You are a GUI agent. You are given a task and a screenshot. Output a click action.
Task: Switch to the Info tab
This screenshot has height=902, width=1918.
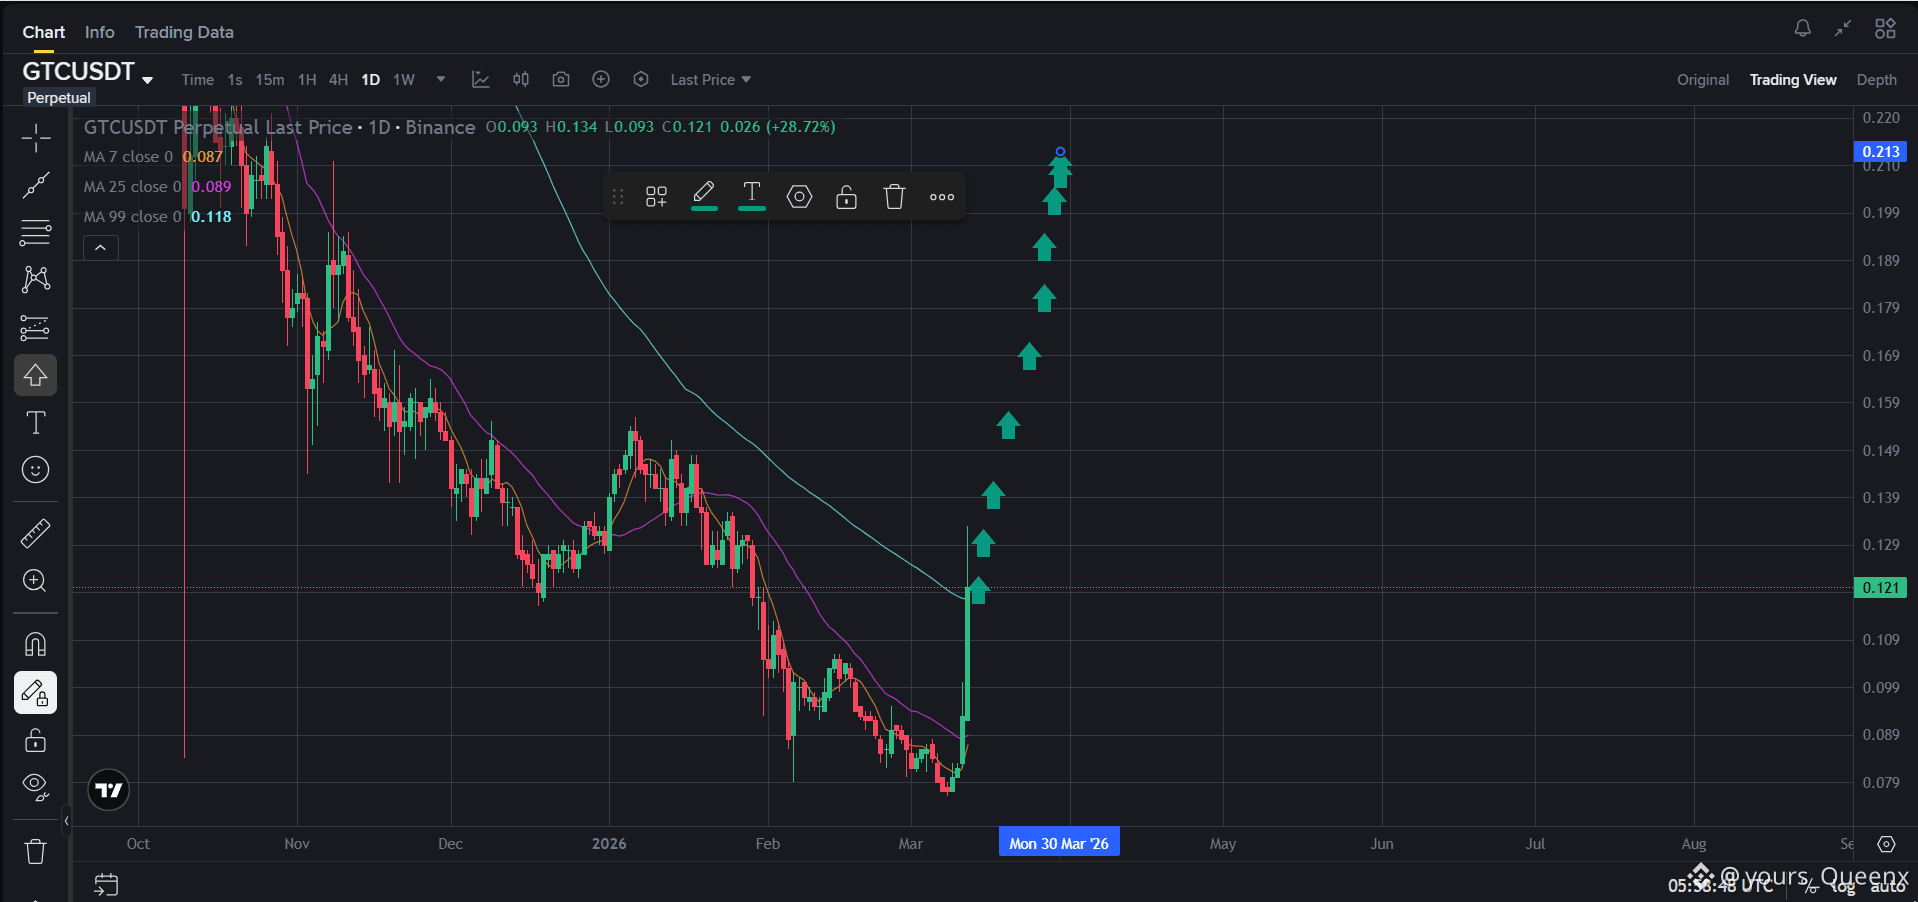pyautogui.click(x=100, y=32)
